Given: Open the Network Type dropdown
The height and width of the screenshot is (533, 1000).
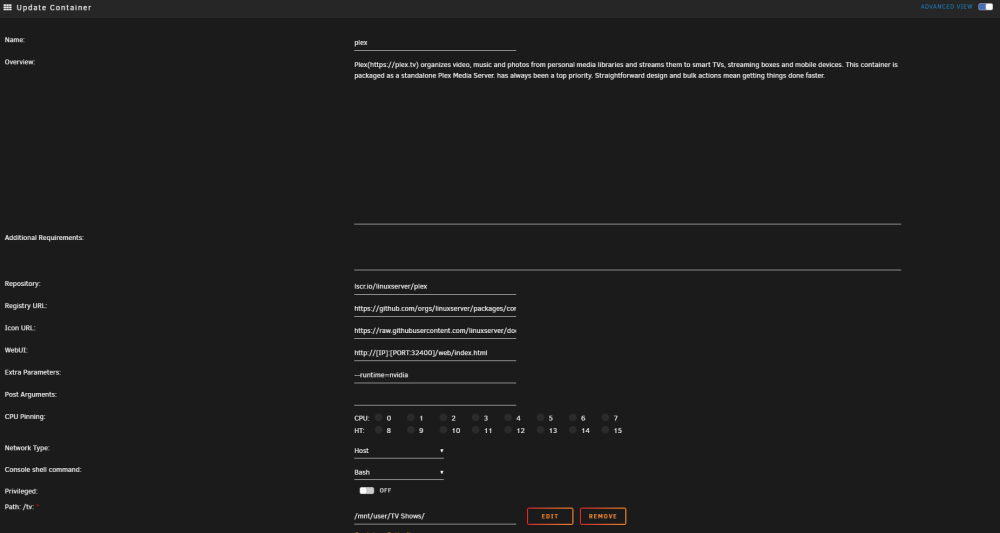Looking at the screenshot, I should pos(399,451).
